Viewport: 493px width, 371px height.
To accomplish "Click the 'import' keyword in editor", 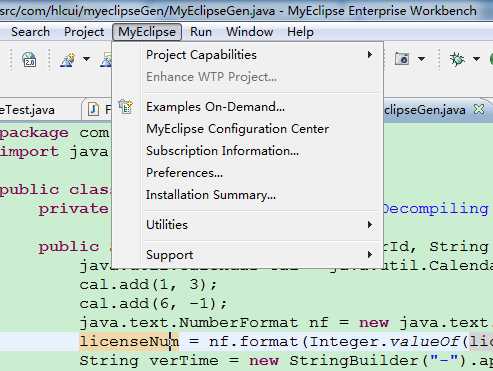I will [x=29, y=152].
